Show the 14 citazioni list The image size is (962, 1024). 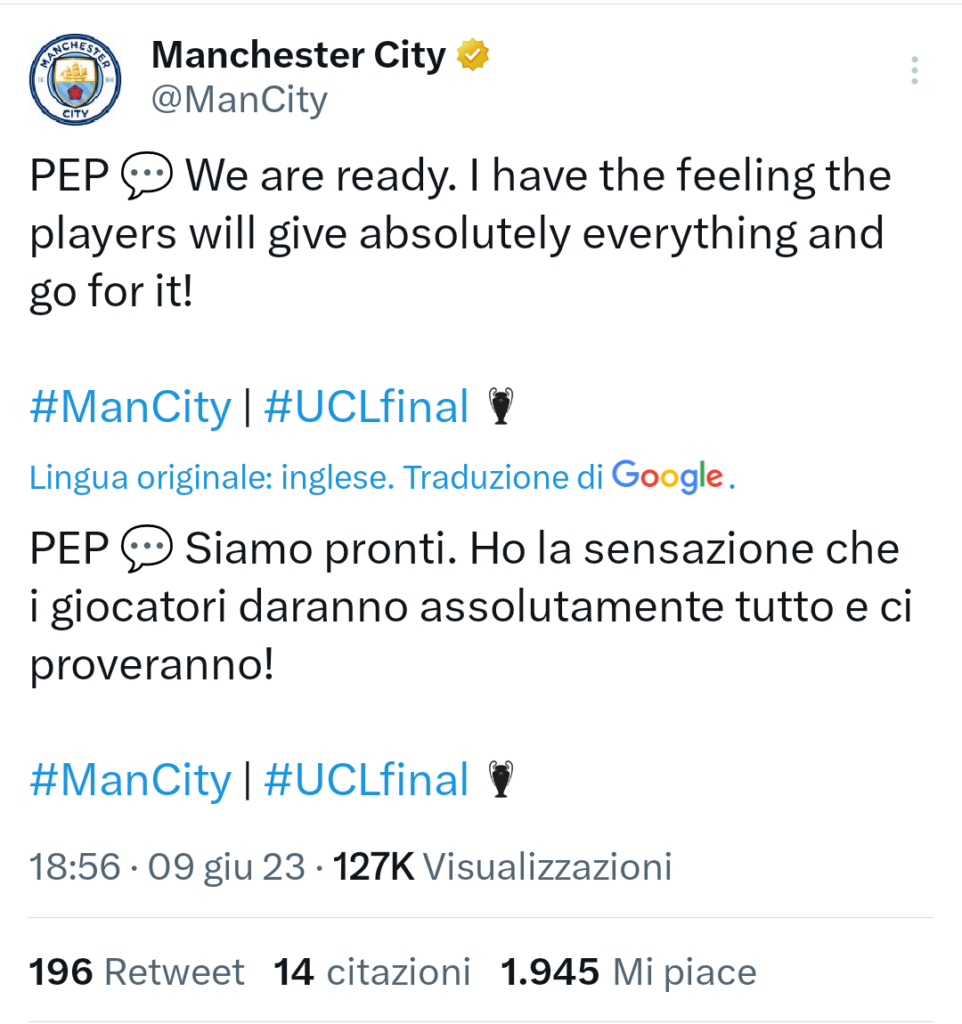372,971
